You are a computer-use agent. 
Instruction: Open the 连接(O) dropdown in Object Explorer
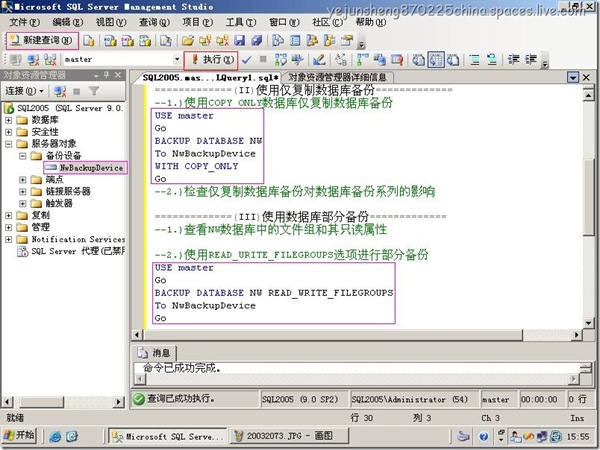click(x=24, y=91)
